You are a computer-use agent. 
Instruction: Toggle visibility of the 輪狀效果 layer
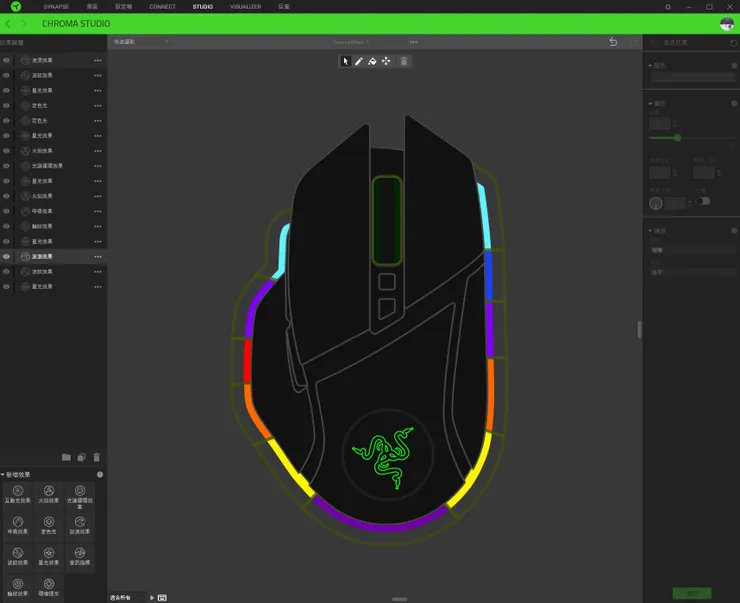(x=6, y=226)
